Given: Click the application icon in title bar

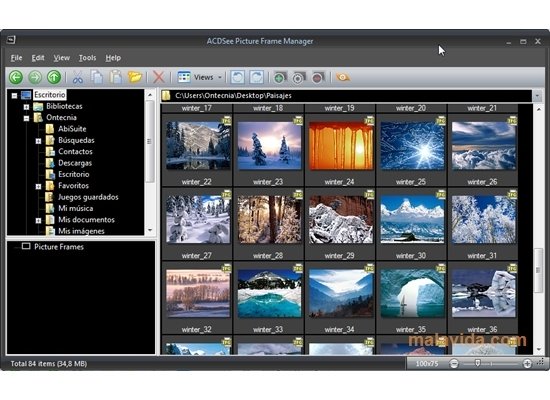Looking at the screenshot, I should pyautogui.click(x=11, y=40).
